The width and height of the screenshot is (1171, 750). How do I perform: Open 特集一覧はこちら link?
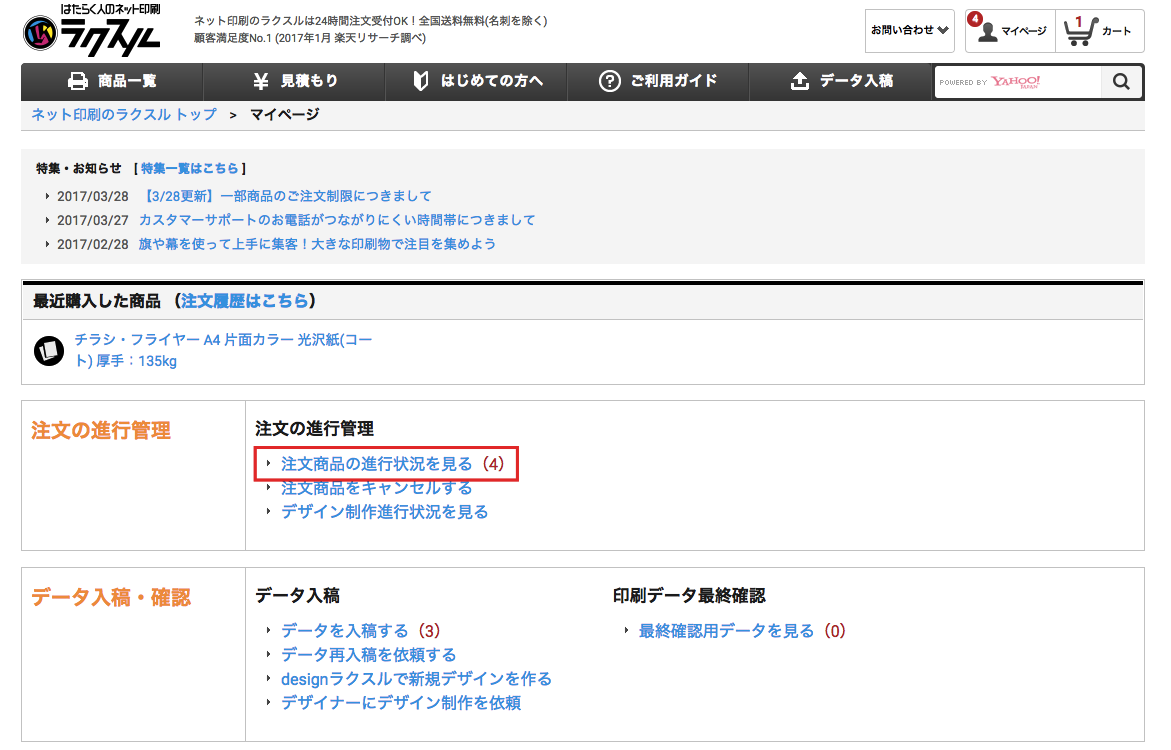tap(190, 168)
